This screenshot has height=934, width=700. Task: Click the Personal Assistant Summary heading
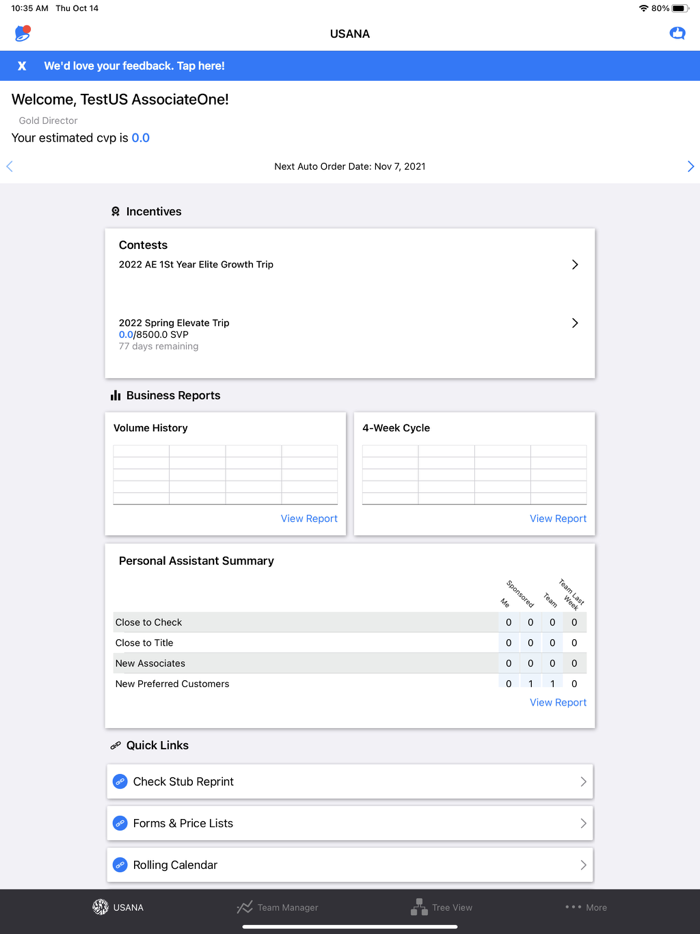coord(196,561)
